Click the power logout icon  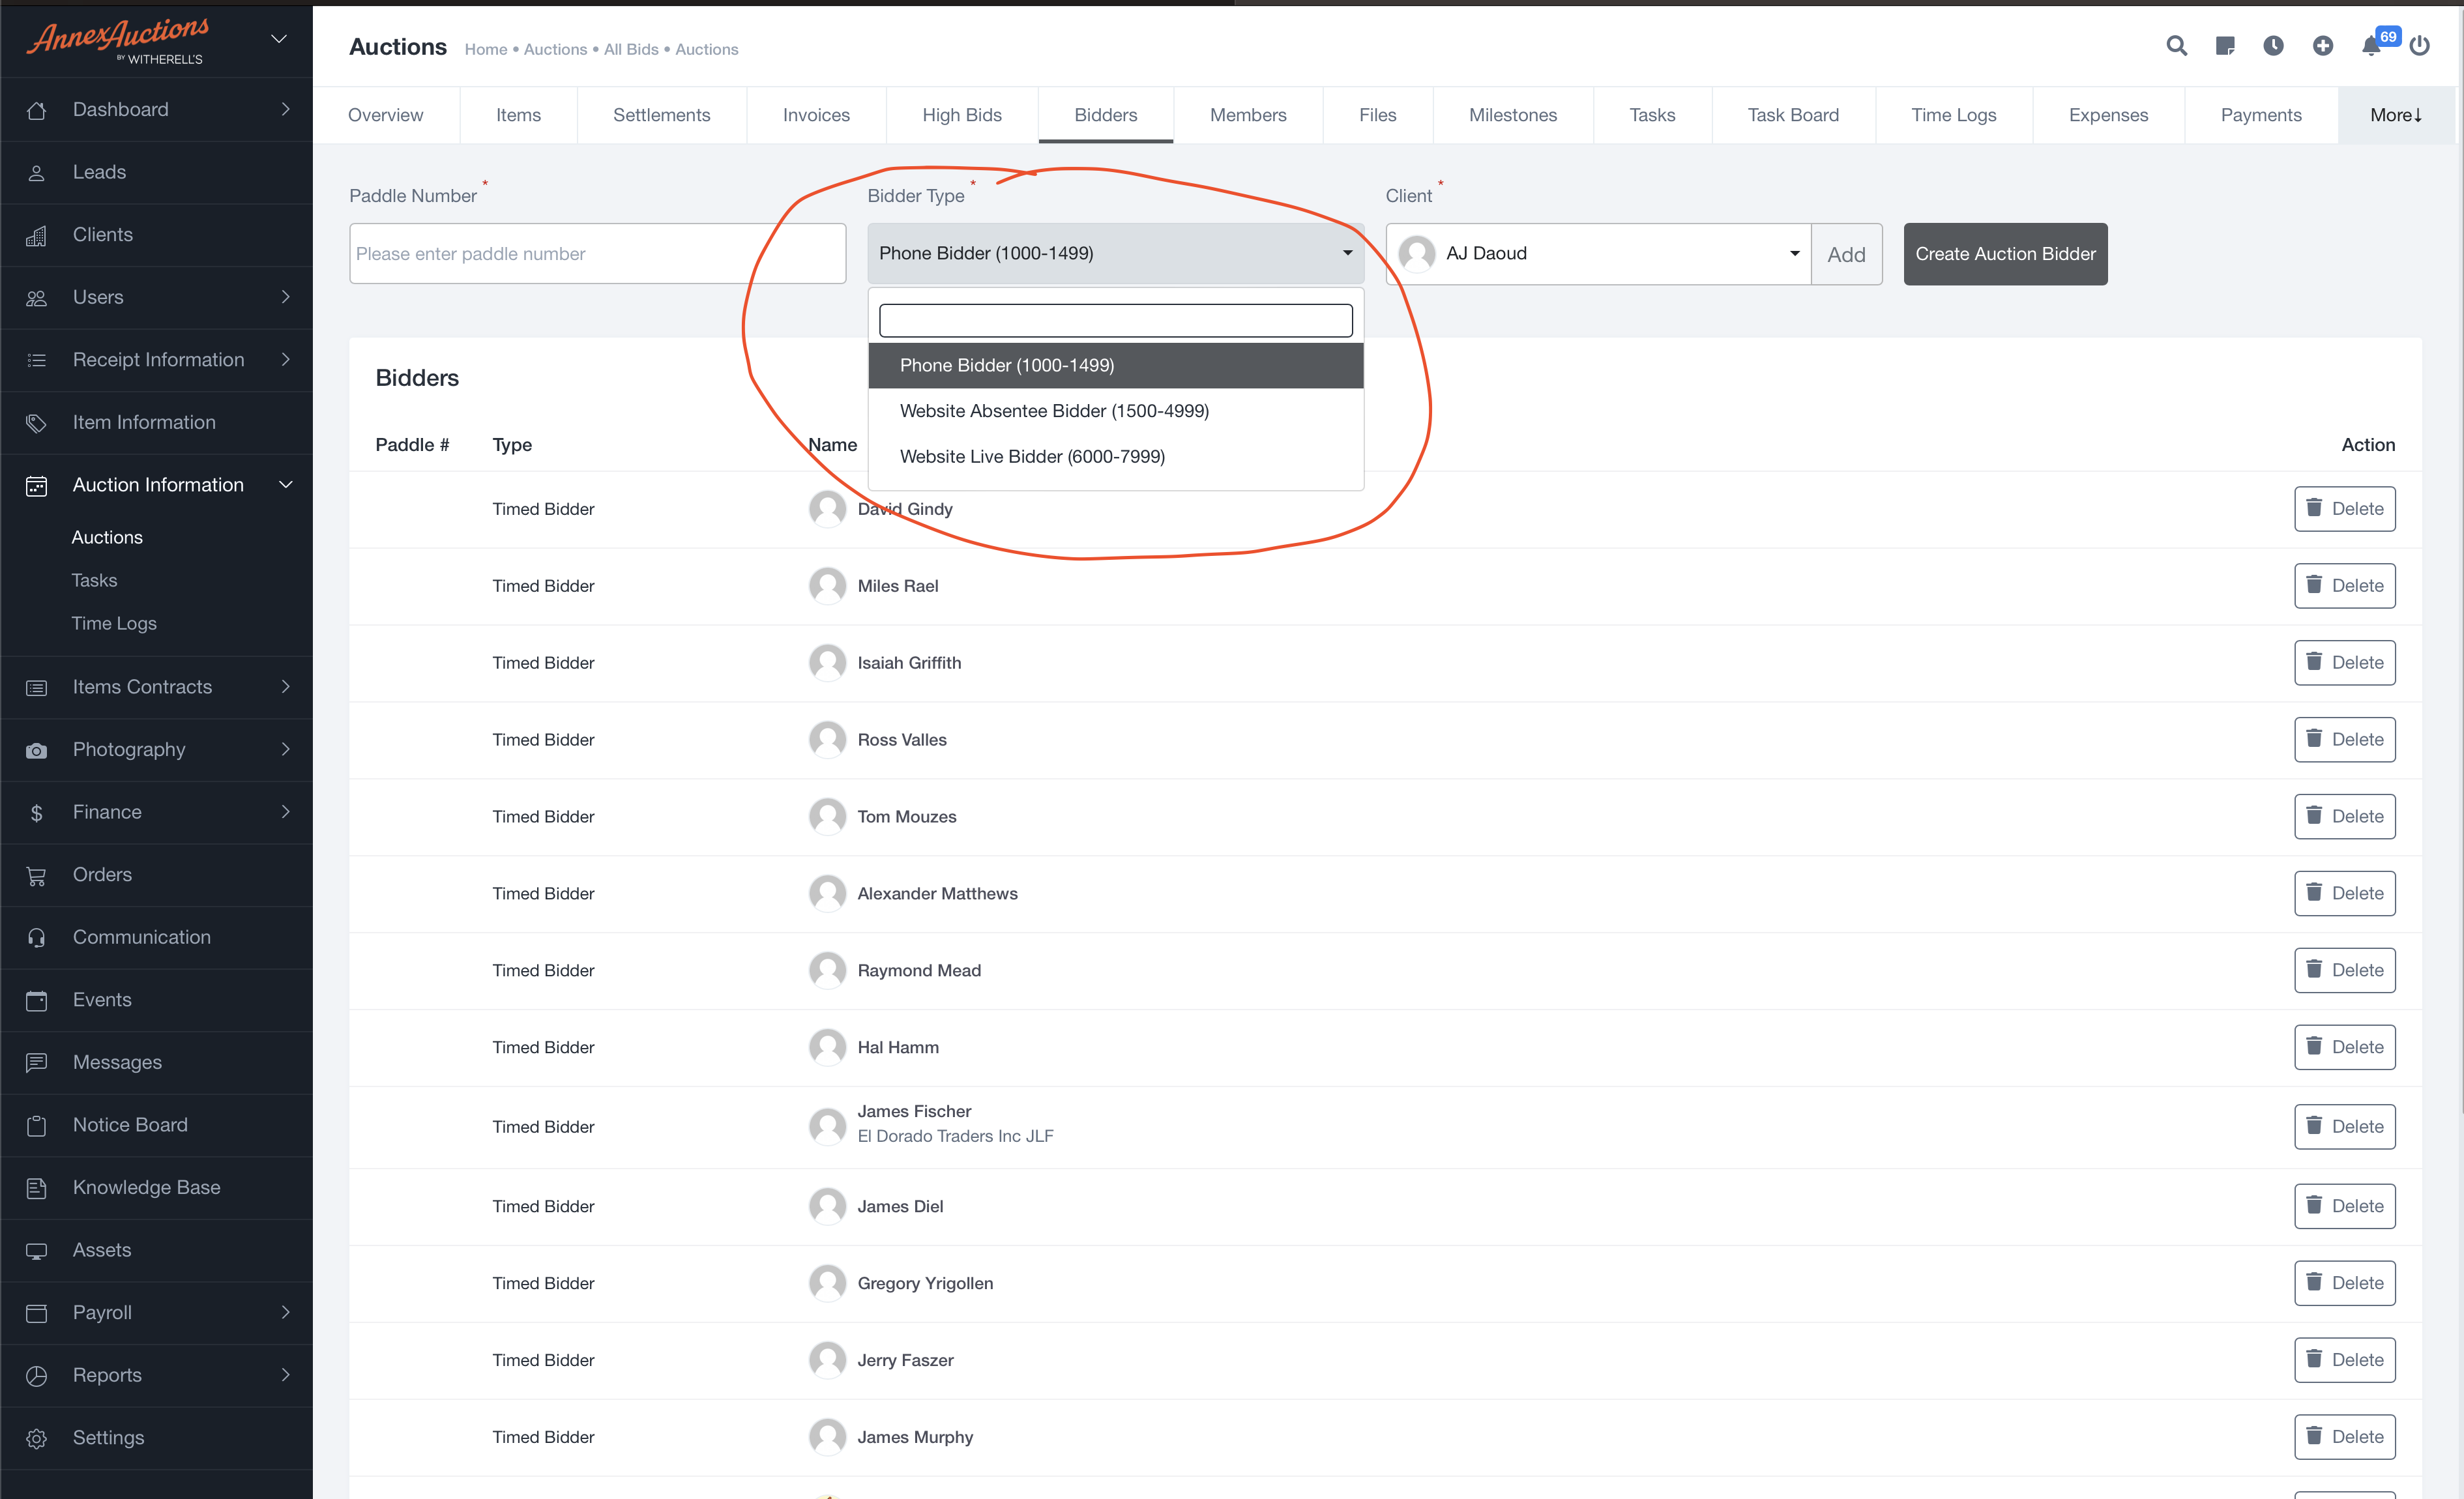click(x=2419, y=46)
